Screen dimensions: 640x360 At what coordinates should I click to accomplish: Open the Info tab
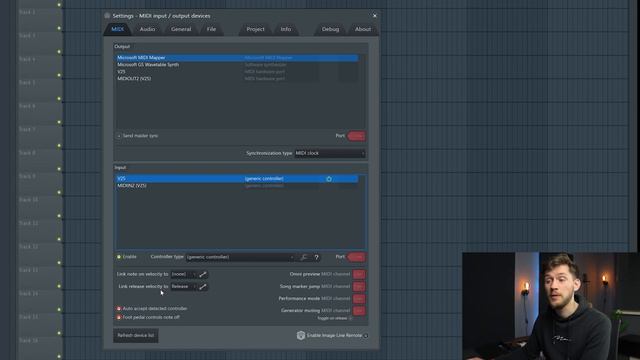[x=286, y=29]
